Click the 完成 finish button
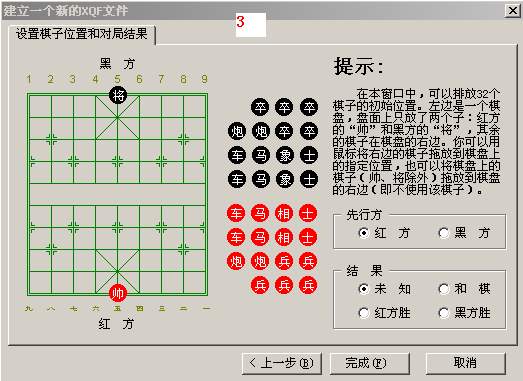Screen dimensions: 523x381 click(370, 363)
